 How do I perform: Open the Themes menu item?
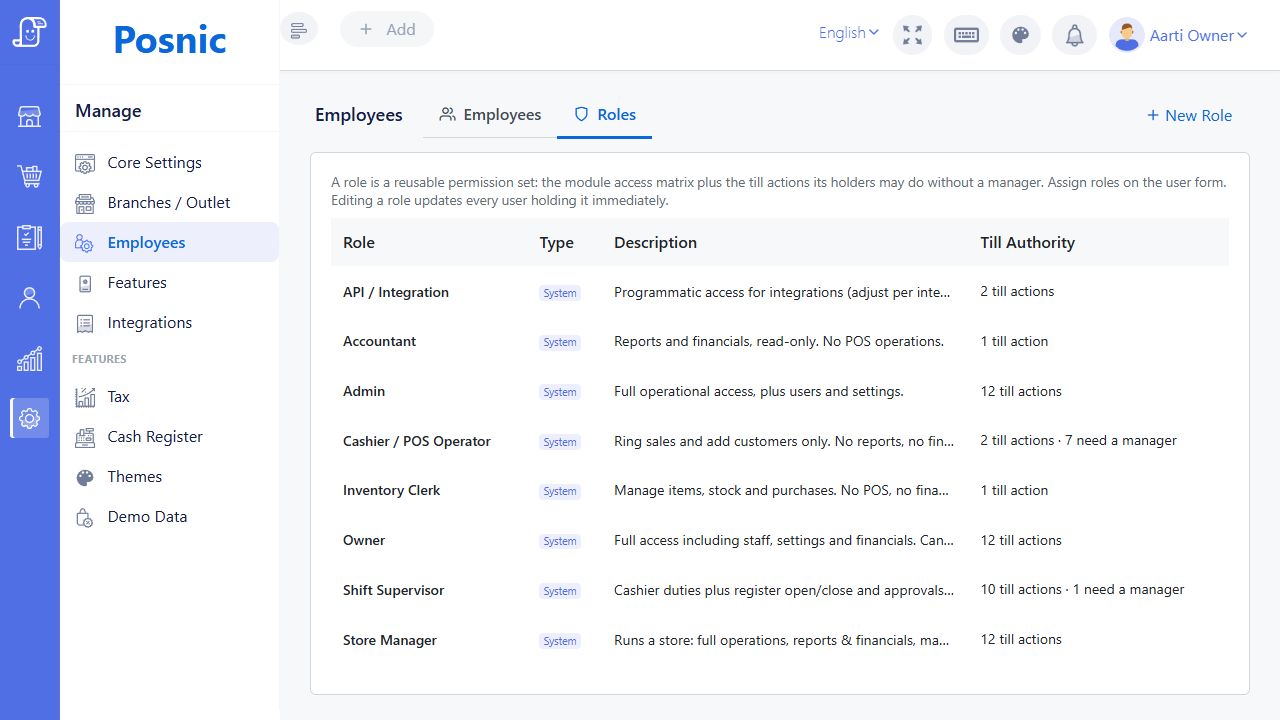pos(170,477)
